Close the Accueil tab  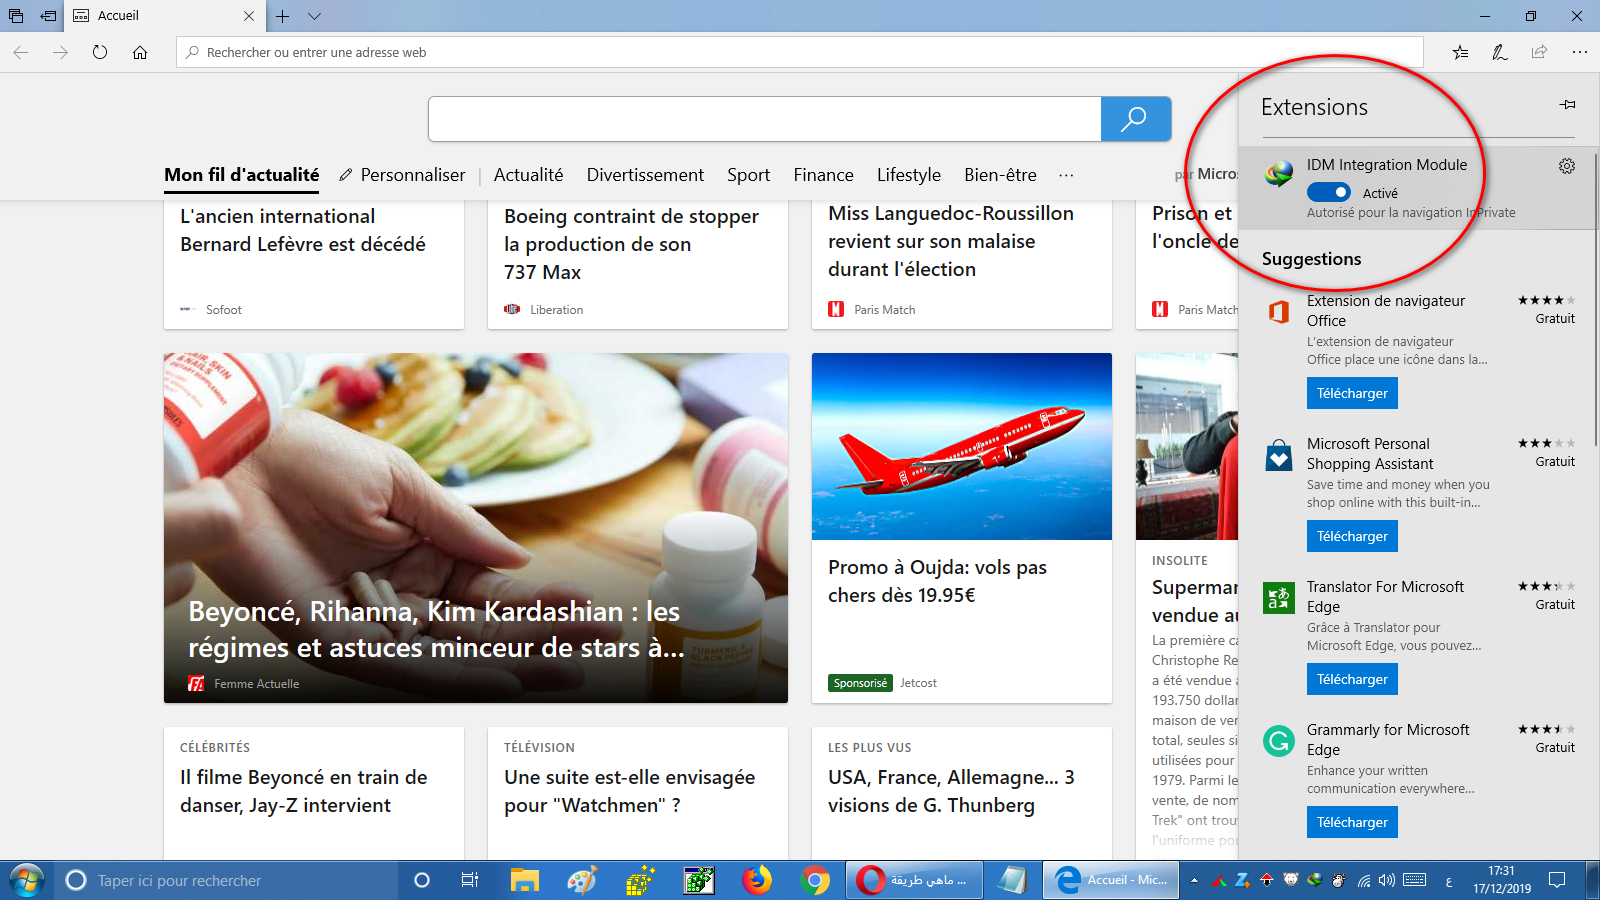(x=249, y=16)
